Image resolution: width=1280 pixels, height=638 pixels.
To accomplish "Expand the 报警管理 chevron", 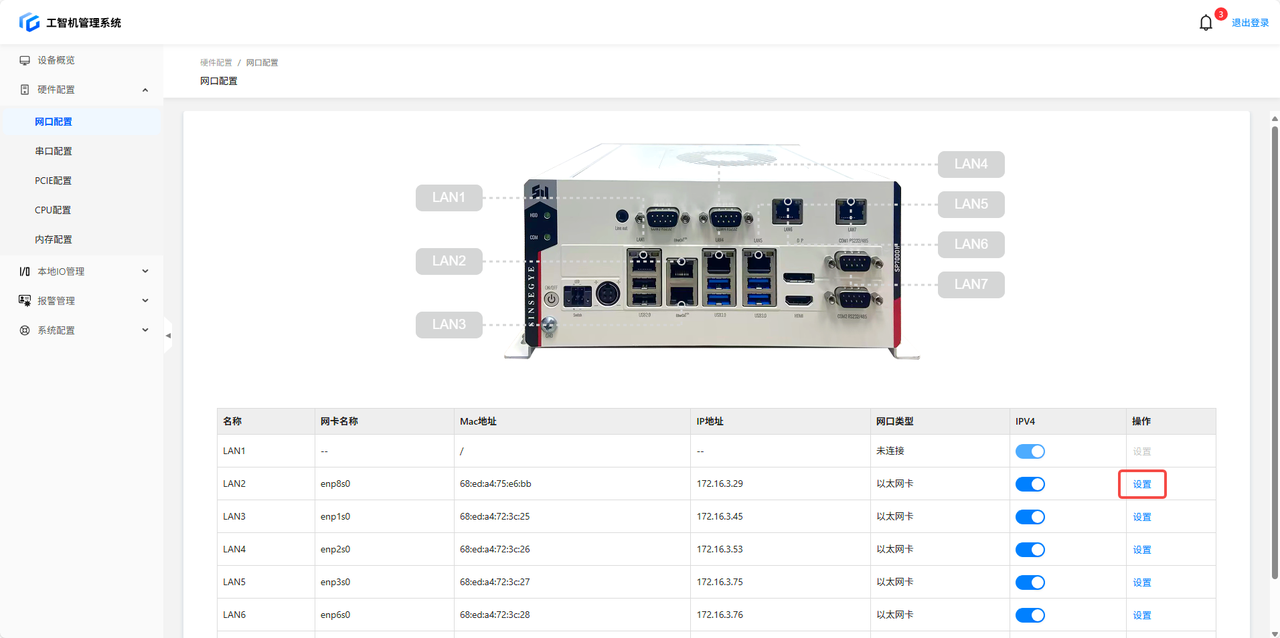I will click(x=145, y=301).
